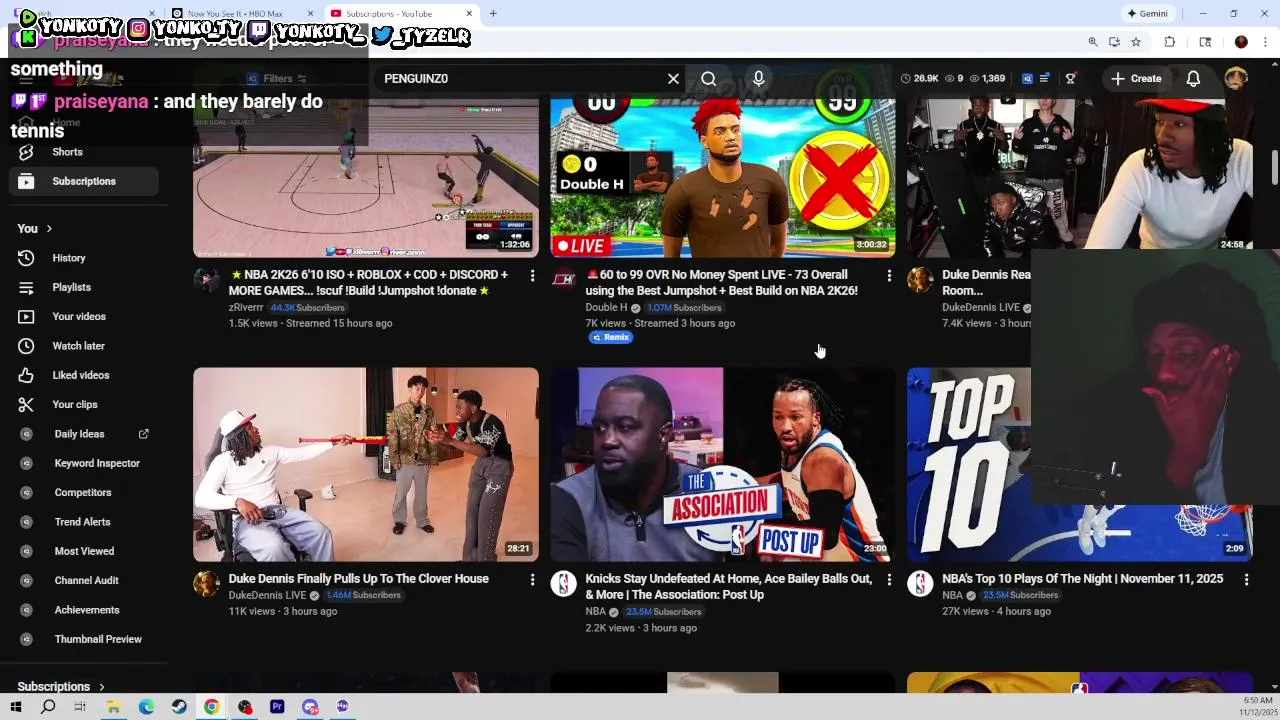Image resolution: width=1280 pixels, height=720 pixels.
Task: Open the Chrome three-dot menu
Action: pos(1266,42)
